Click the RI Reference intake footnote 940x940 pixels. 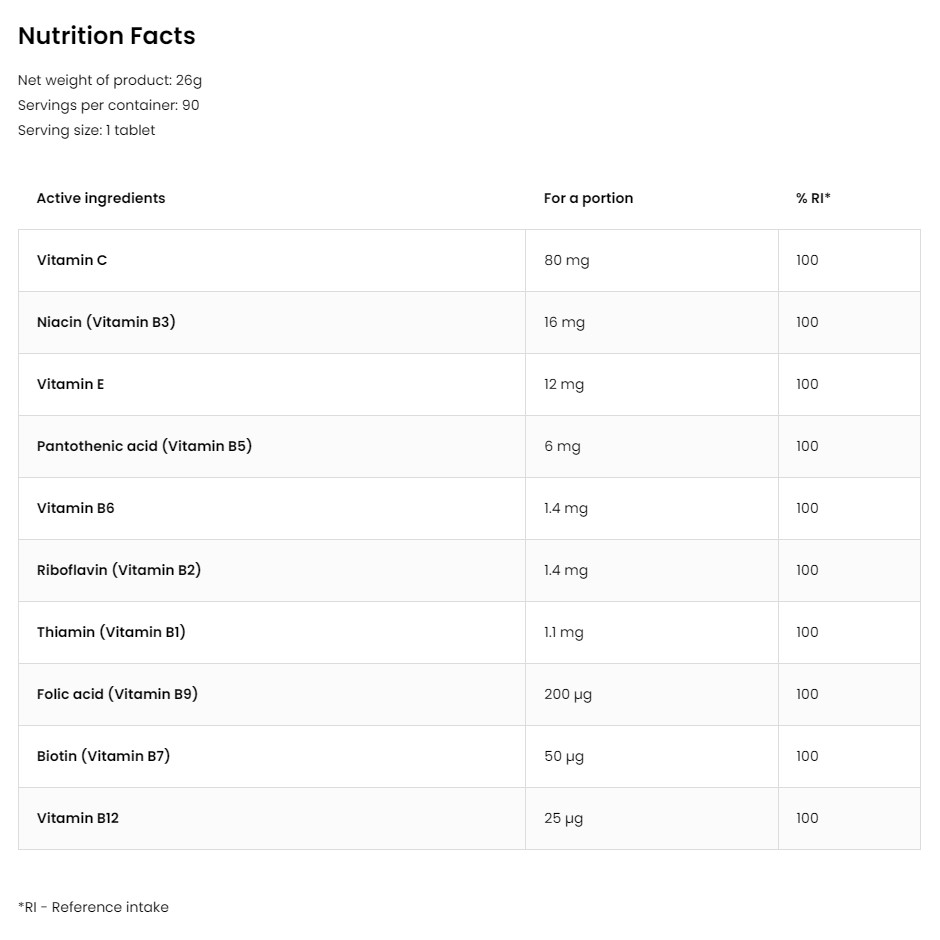click(94, 907)
